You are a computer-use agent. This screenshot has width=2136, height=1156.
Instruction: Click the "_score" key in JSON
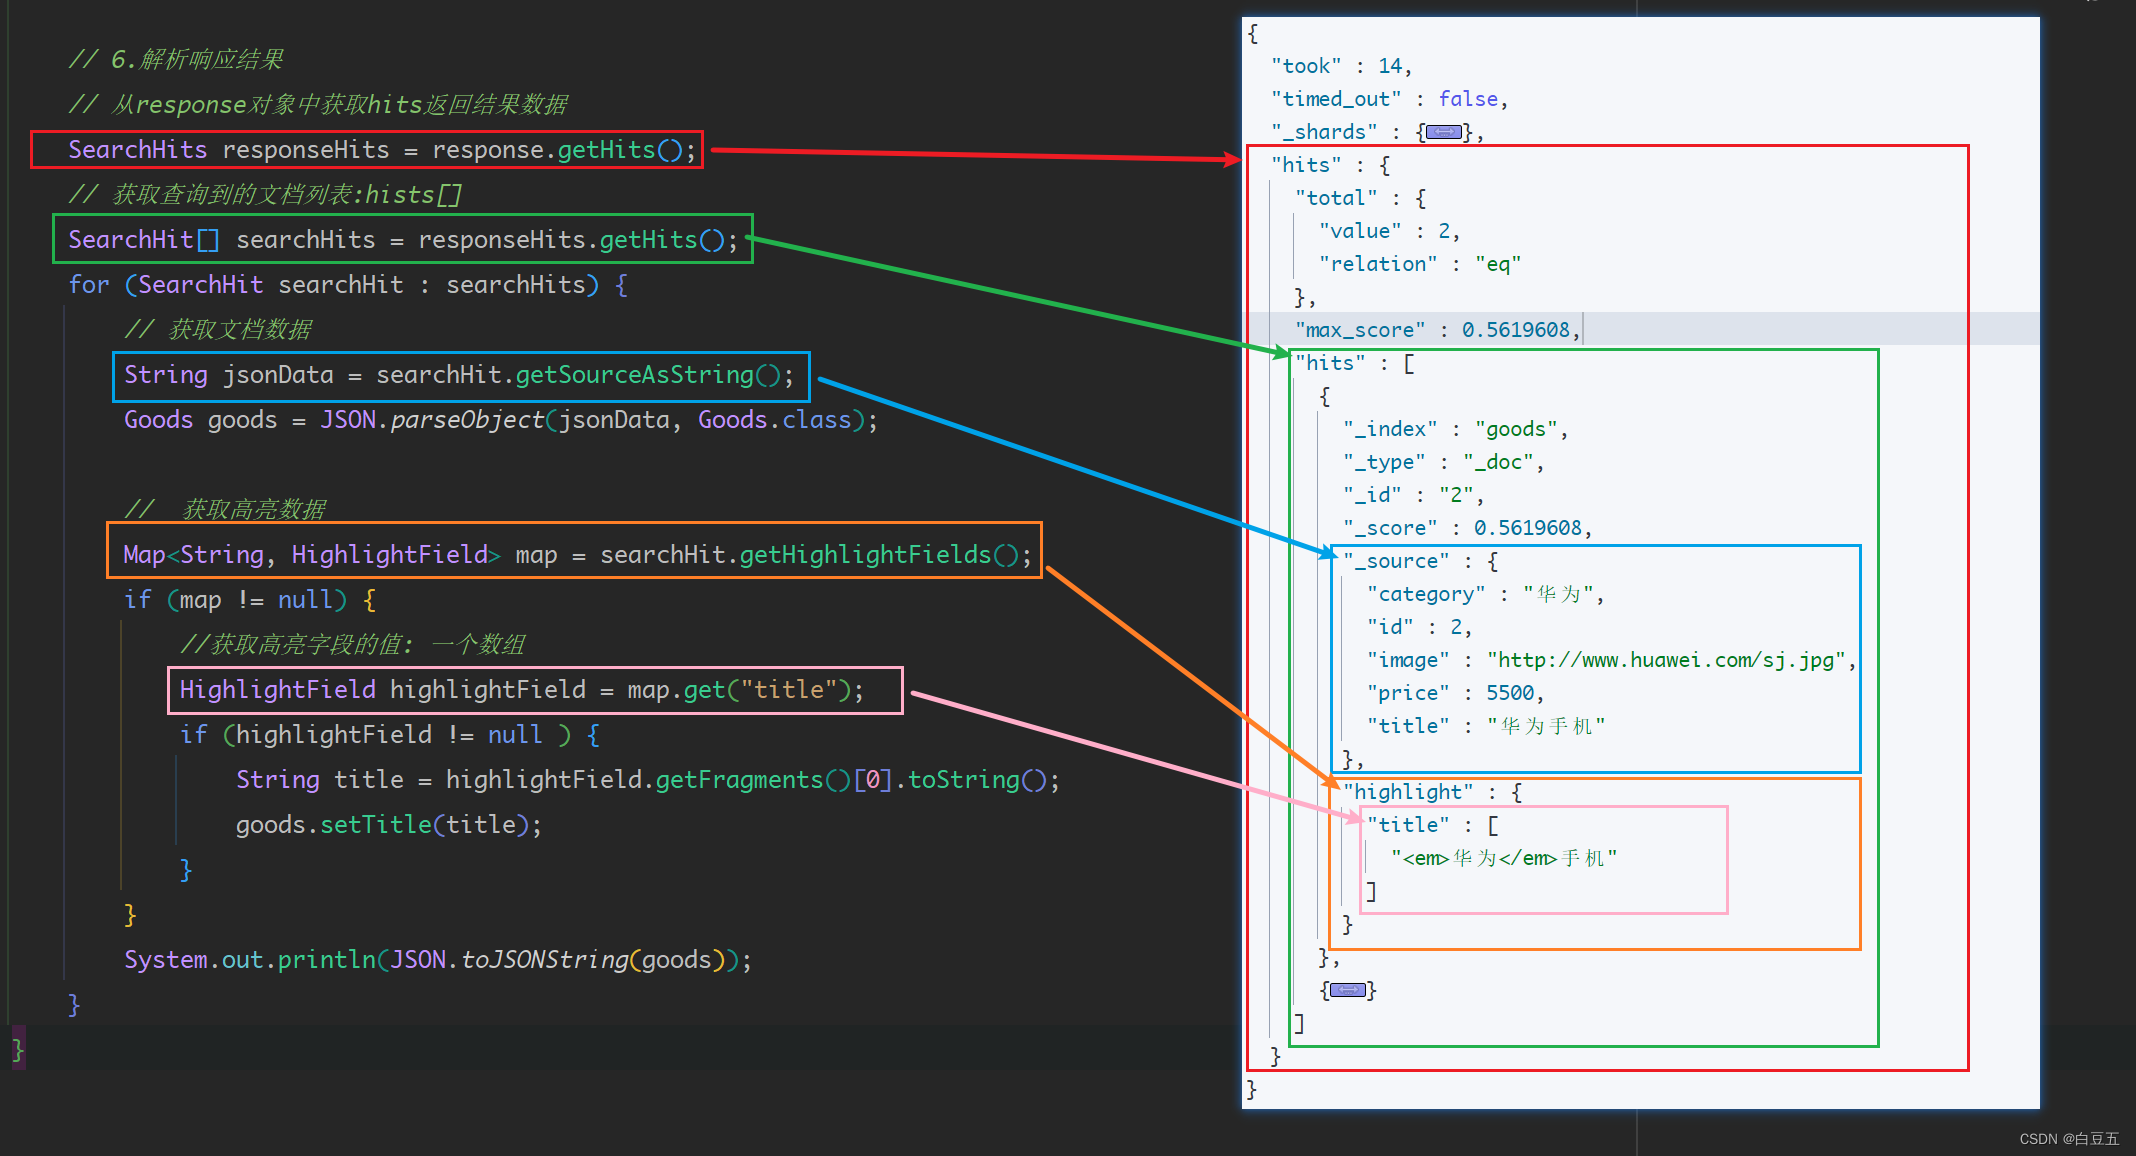coord(1390,528)
